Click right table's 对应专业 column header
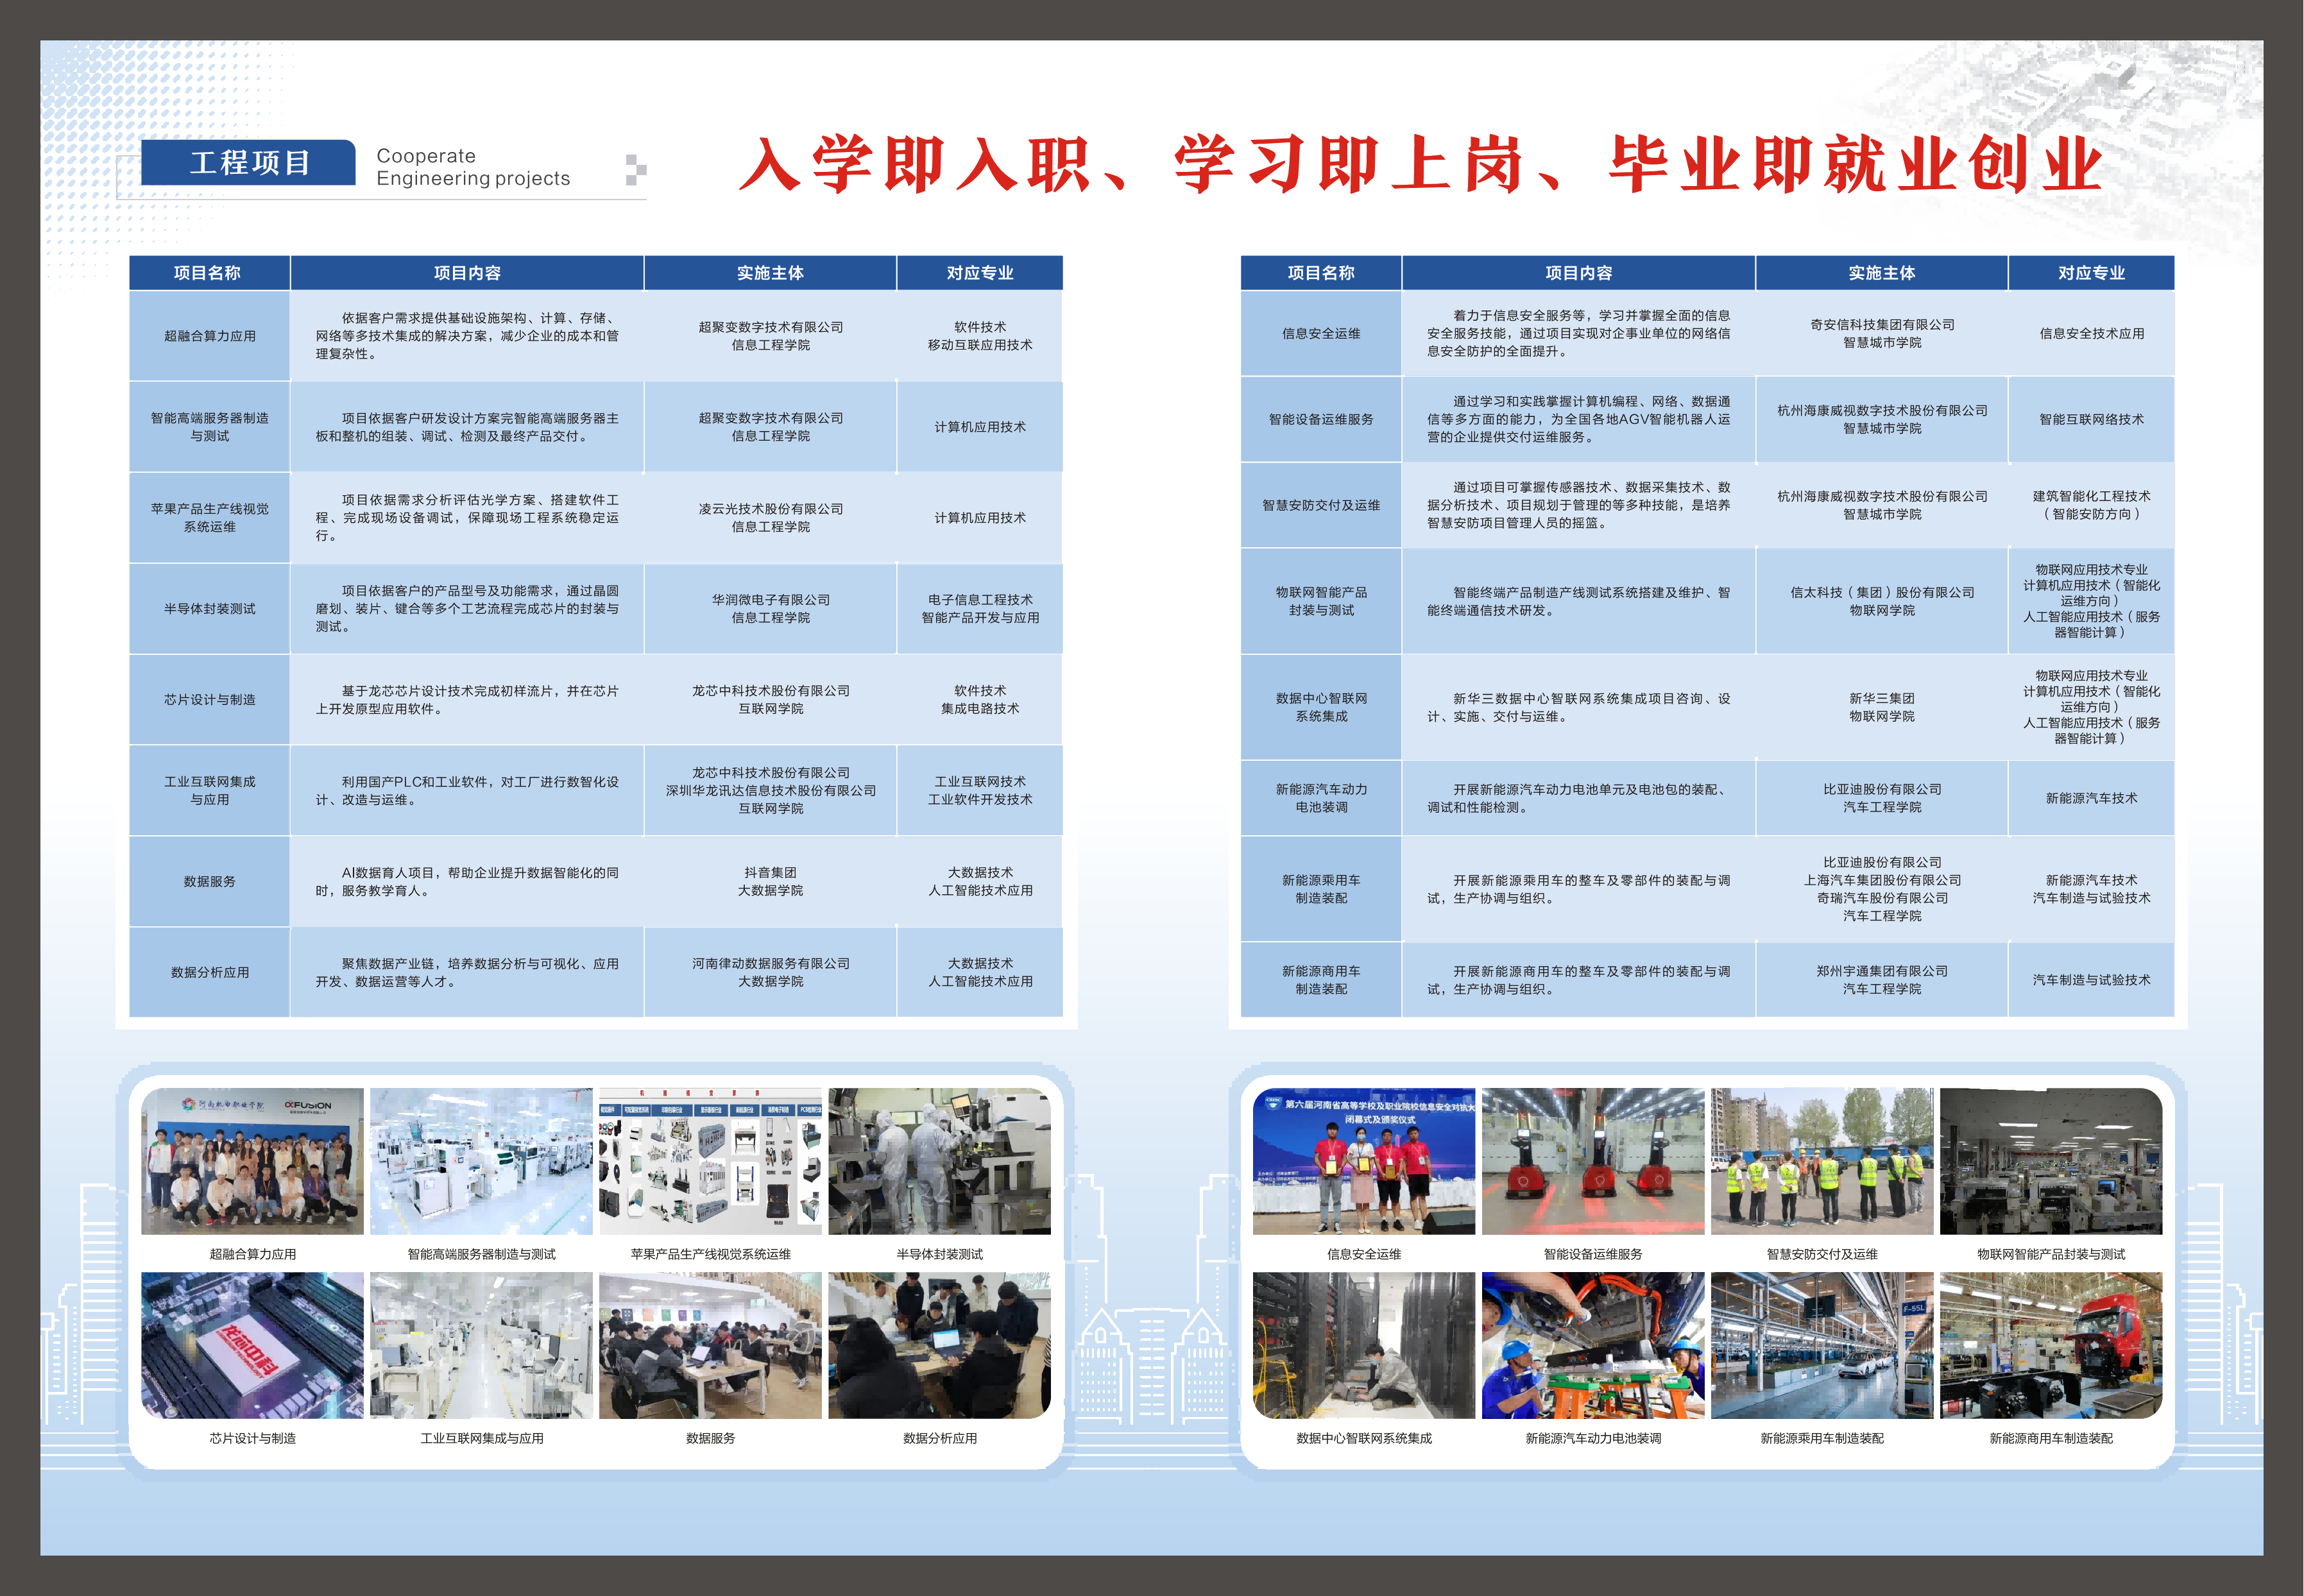 pyautogui.click(x=2090, y=273)
